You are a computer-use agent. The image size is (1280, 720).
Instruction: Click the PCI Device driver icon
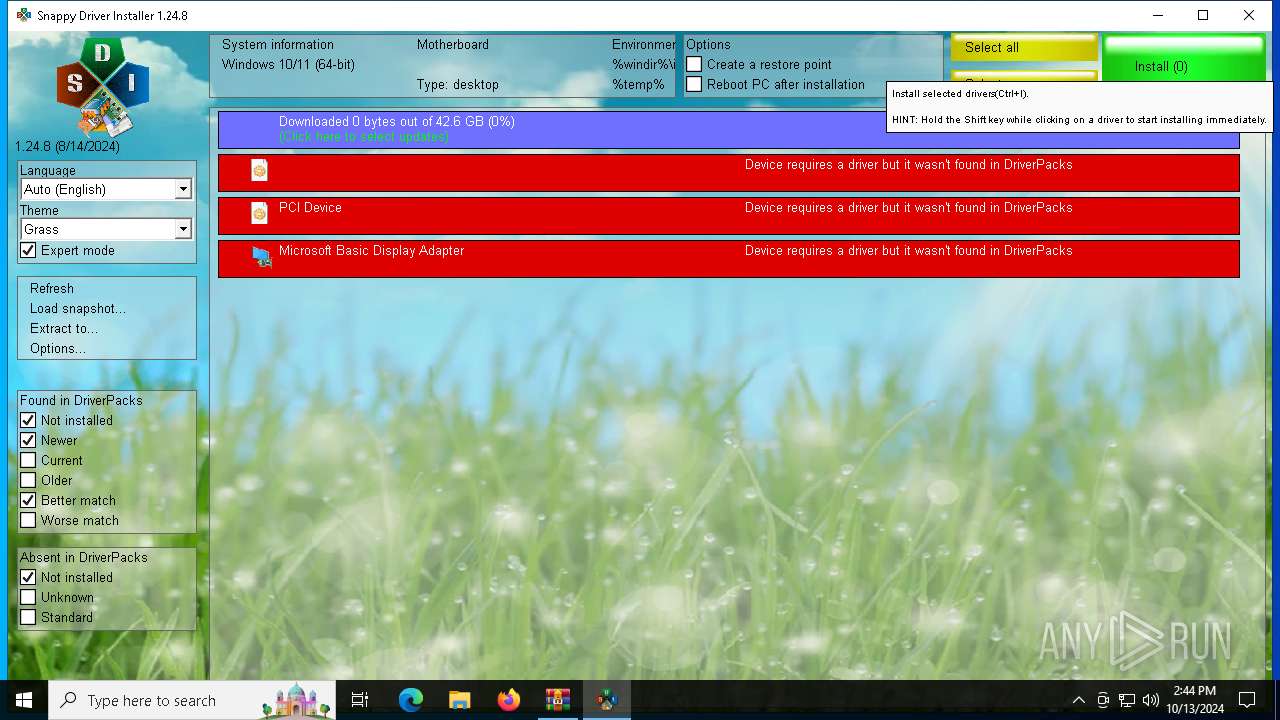[x=259, y=212]
